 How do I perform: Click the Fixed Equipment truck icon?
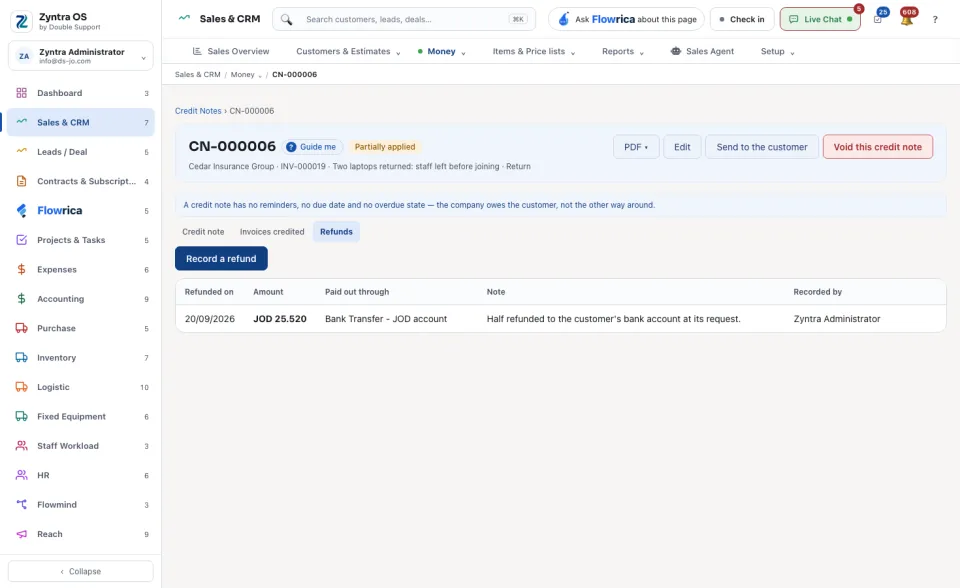[x=21, y=416]
